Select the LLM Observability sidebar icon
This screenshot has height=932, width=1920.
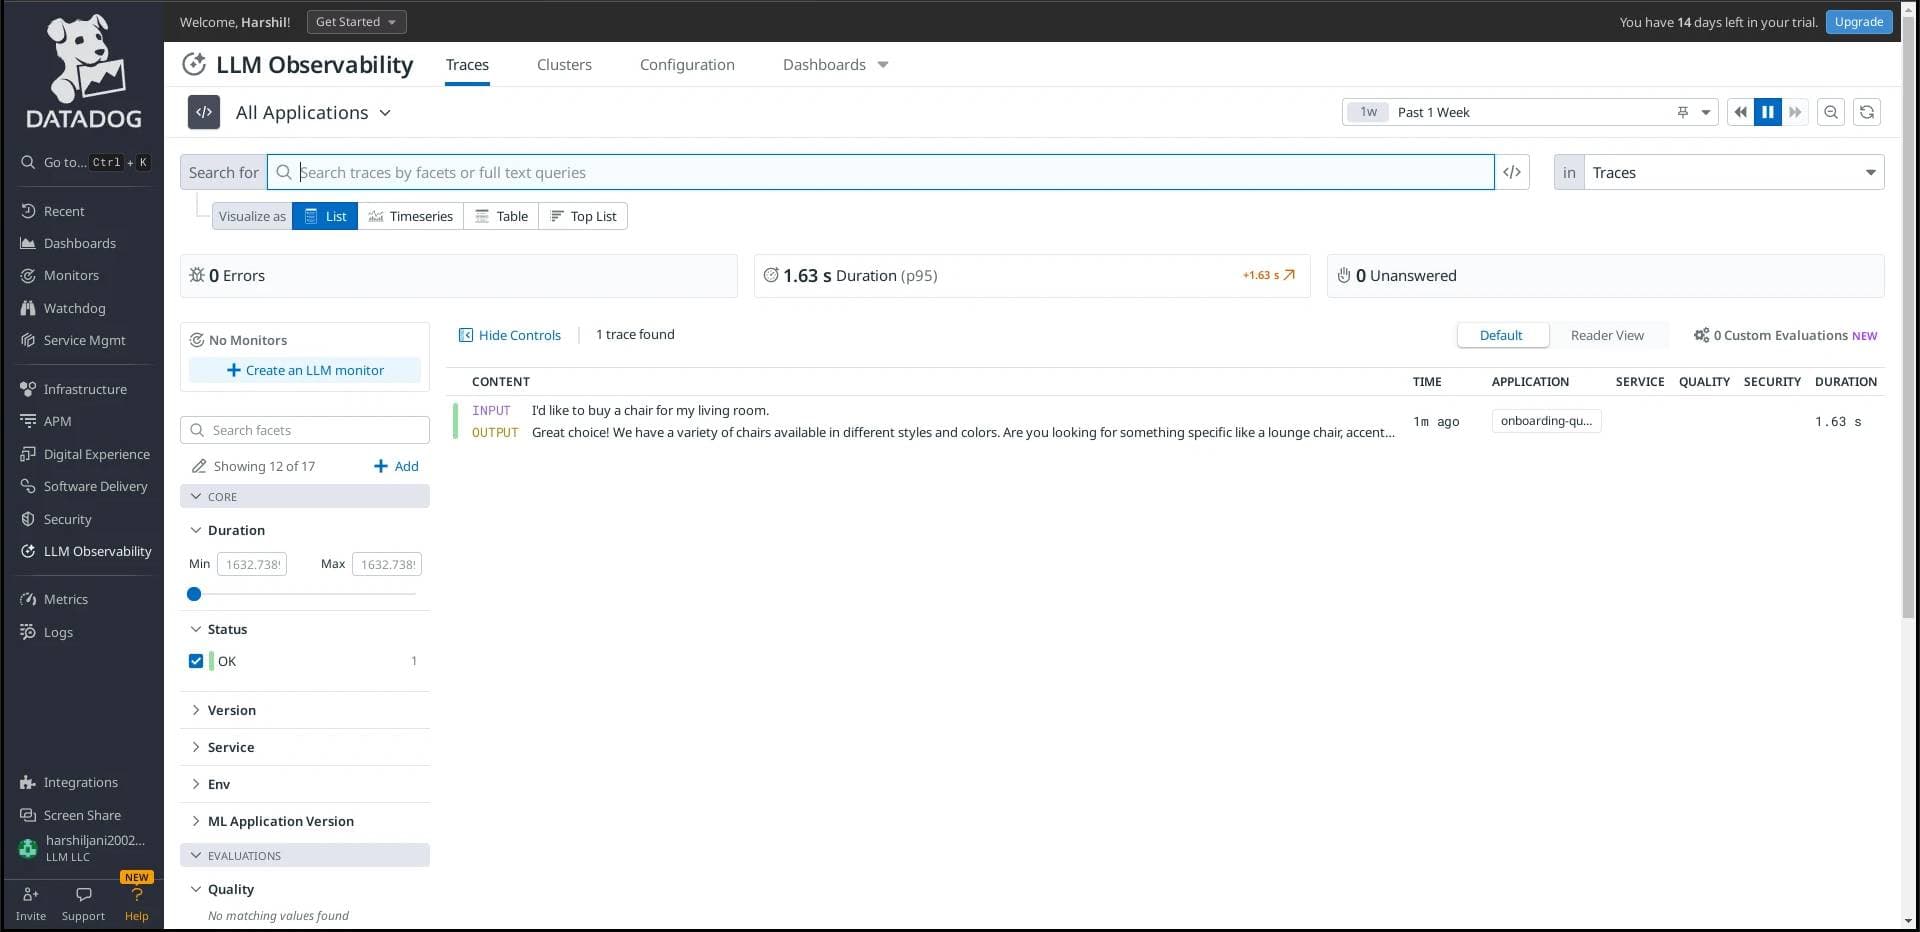click(29, 551)
